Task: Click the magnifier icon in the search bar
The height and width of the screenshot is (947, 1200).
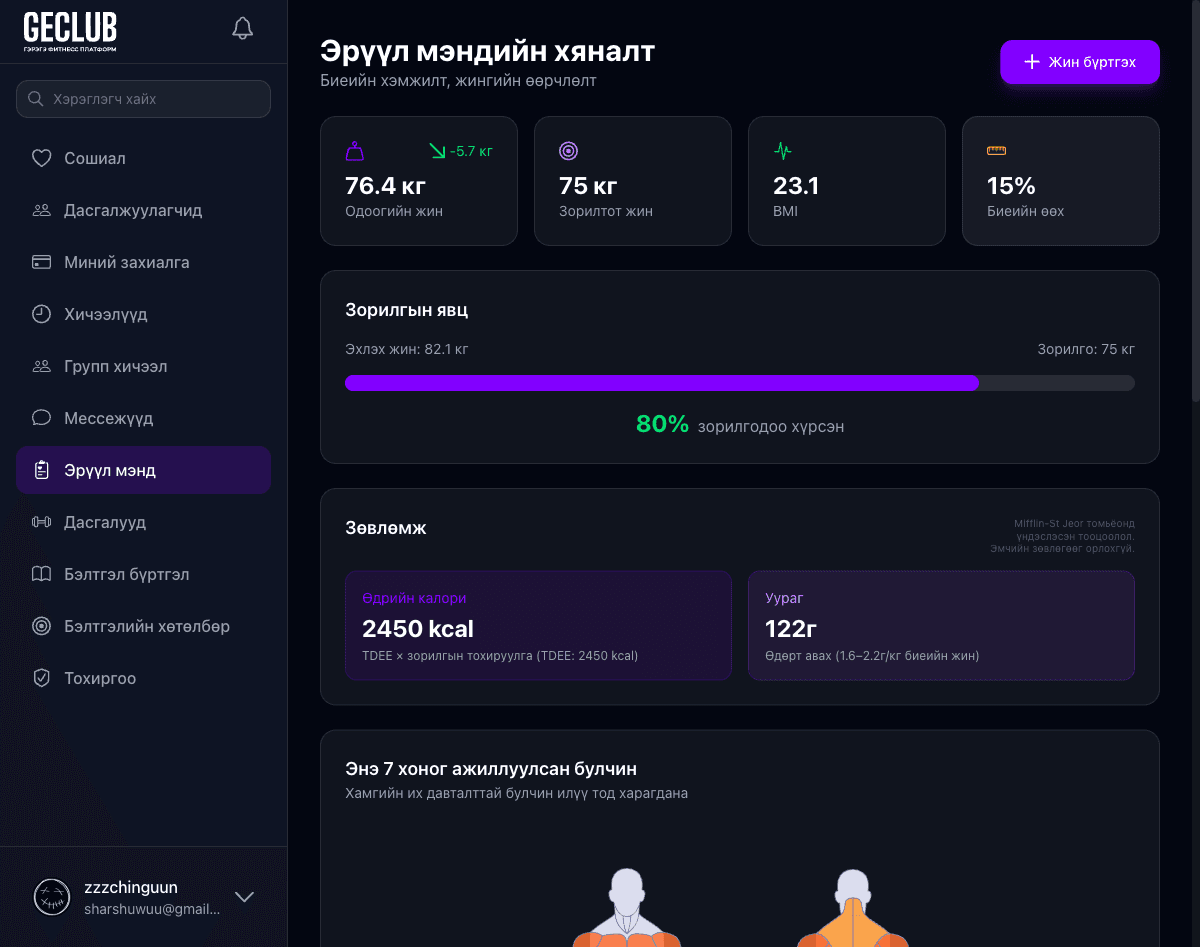Action: coord(36,99)
